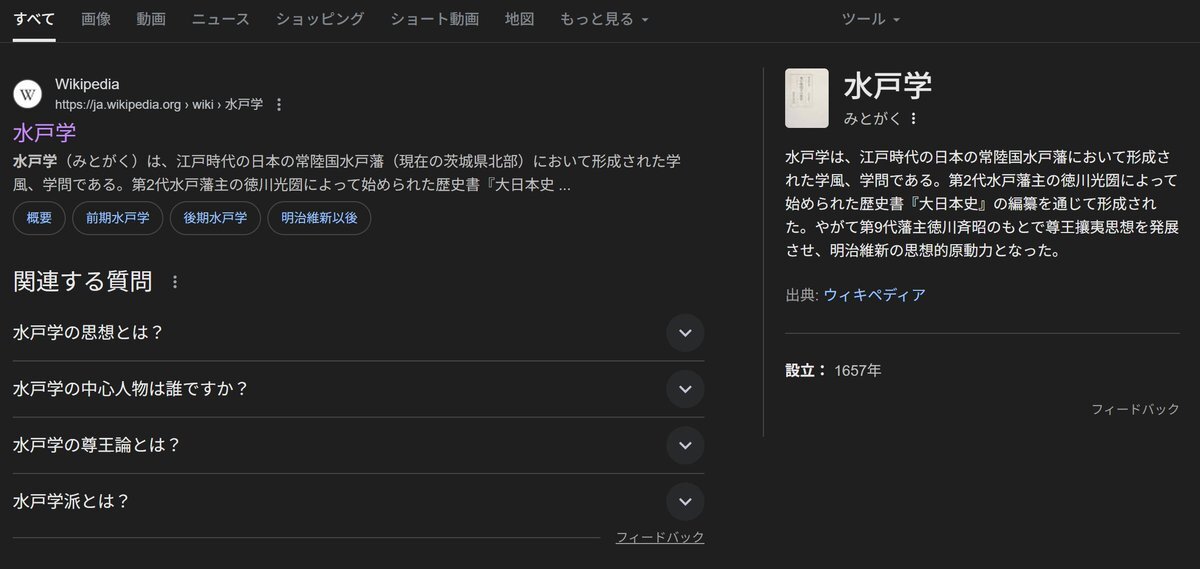
Task: Switch to the 画像 tab
Action: 96,19
